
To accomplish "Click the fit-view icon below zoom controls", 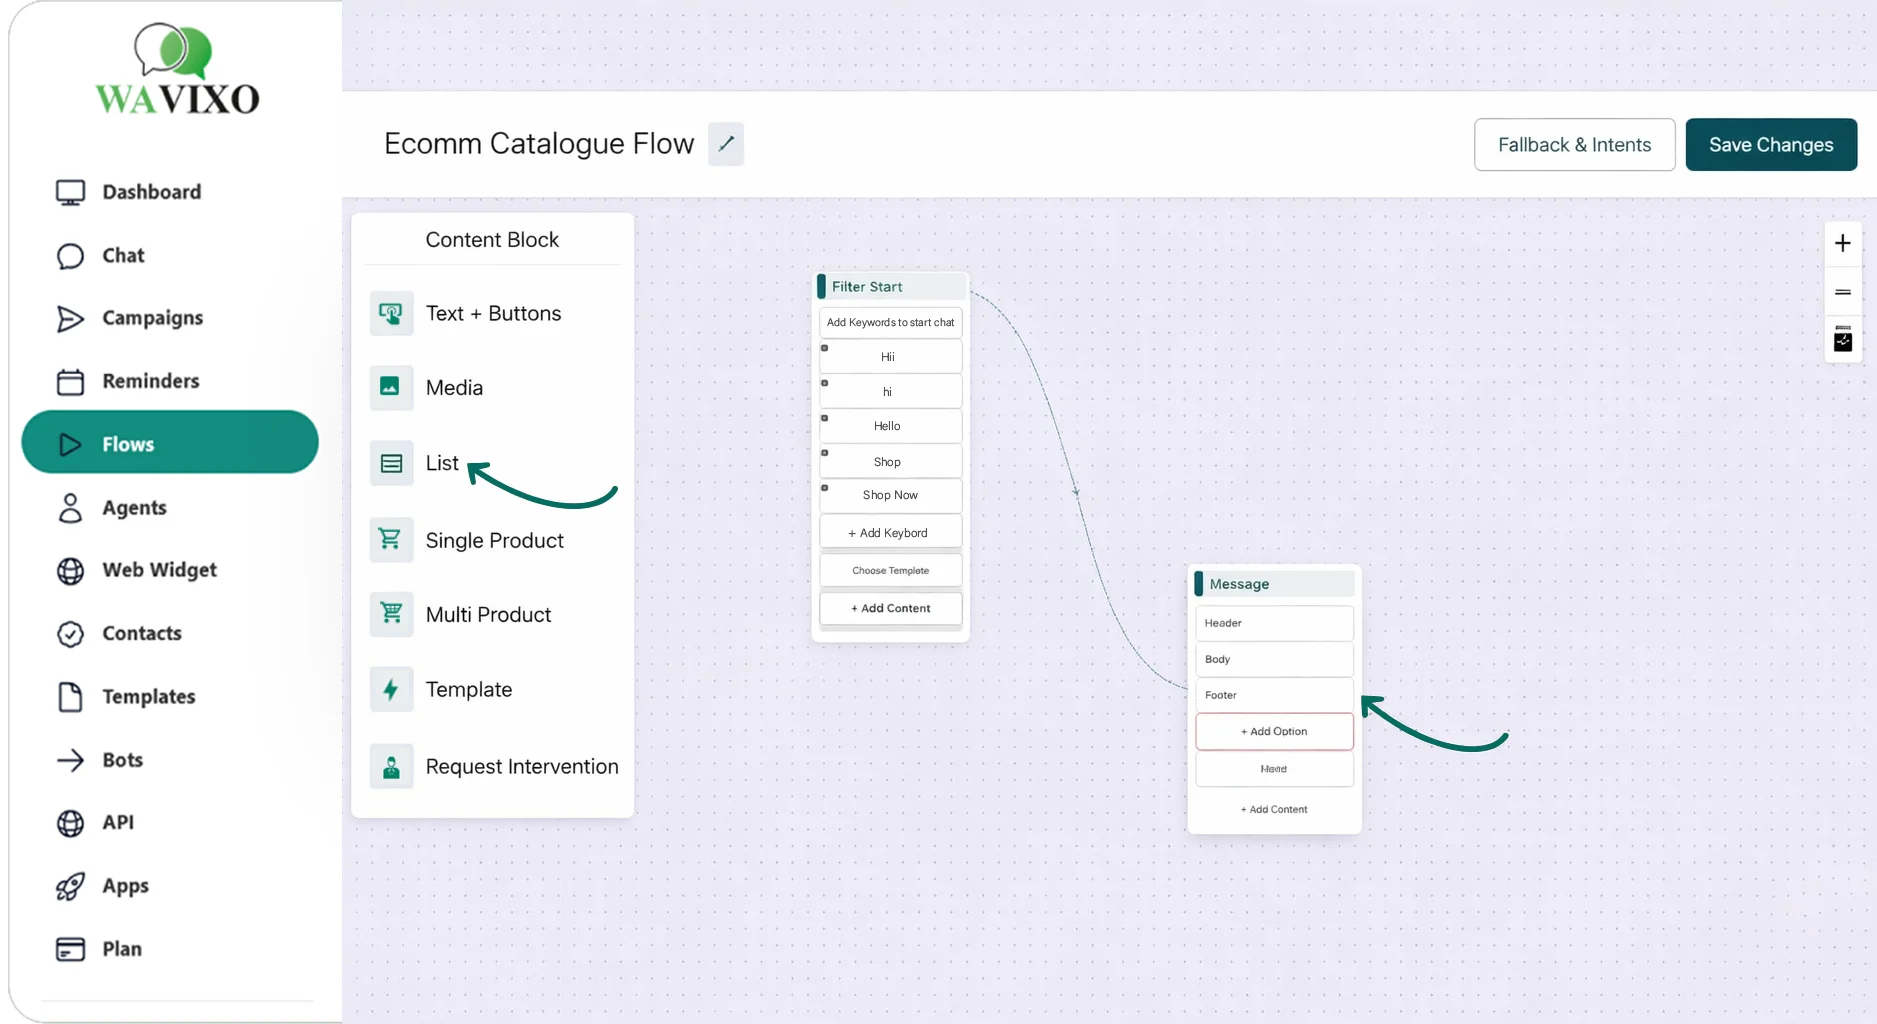I will coord(1842,340).
